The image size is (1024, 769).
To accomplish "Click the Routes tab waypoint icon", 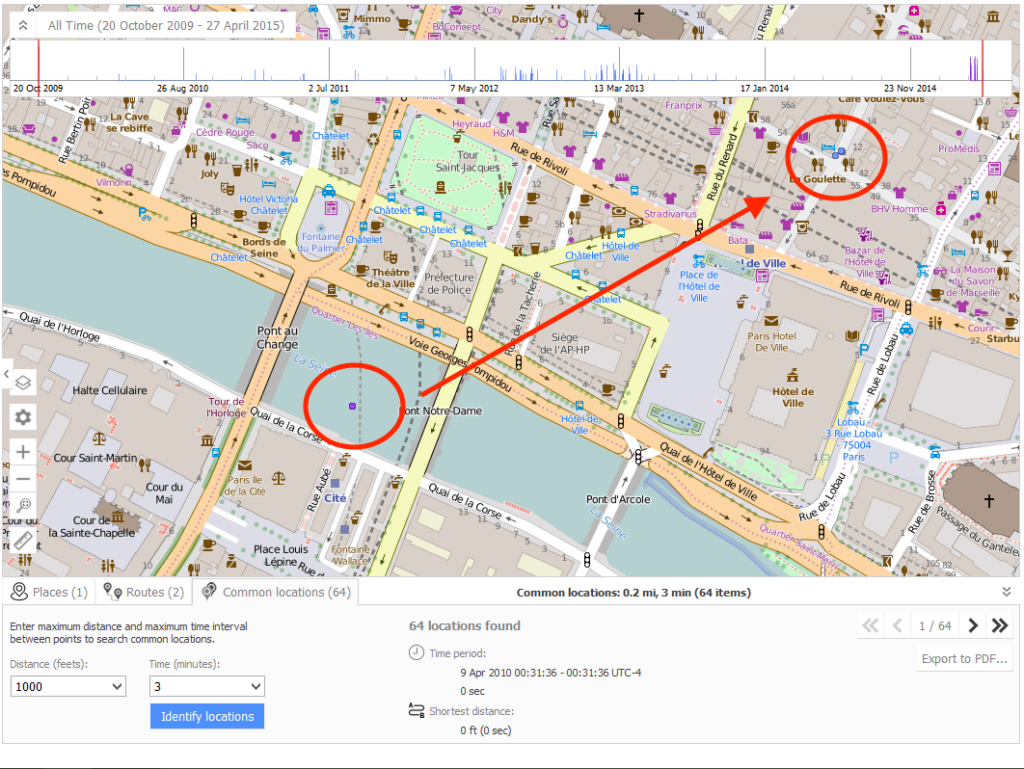I will click(x=112, y=591).
